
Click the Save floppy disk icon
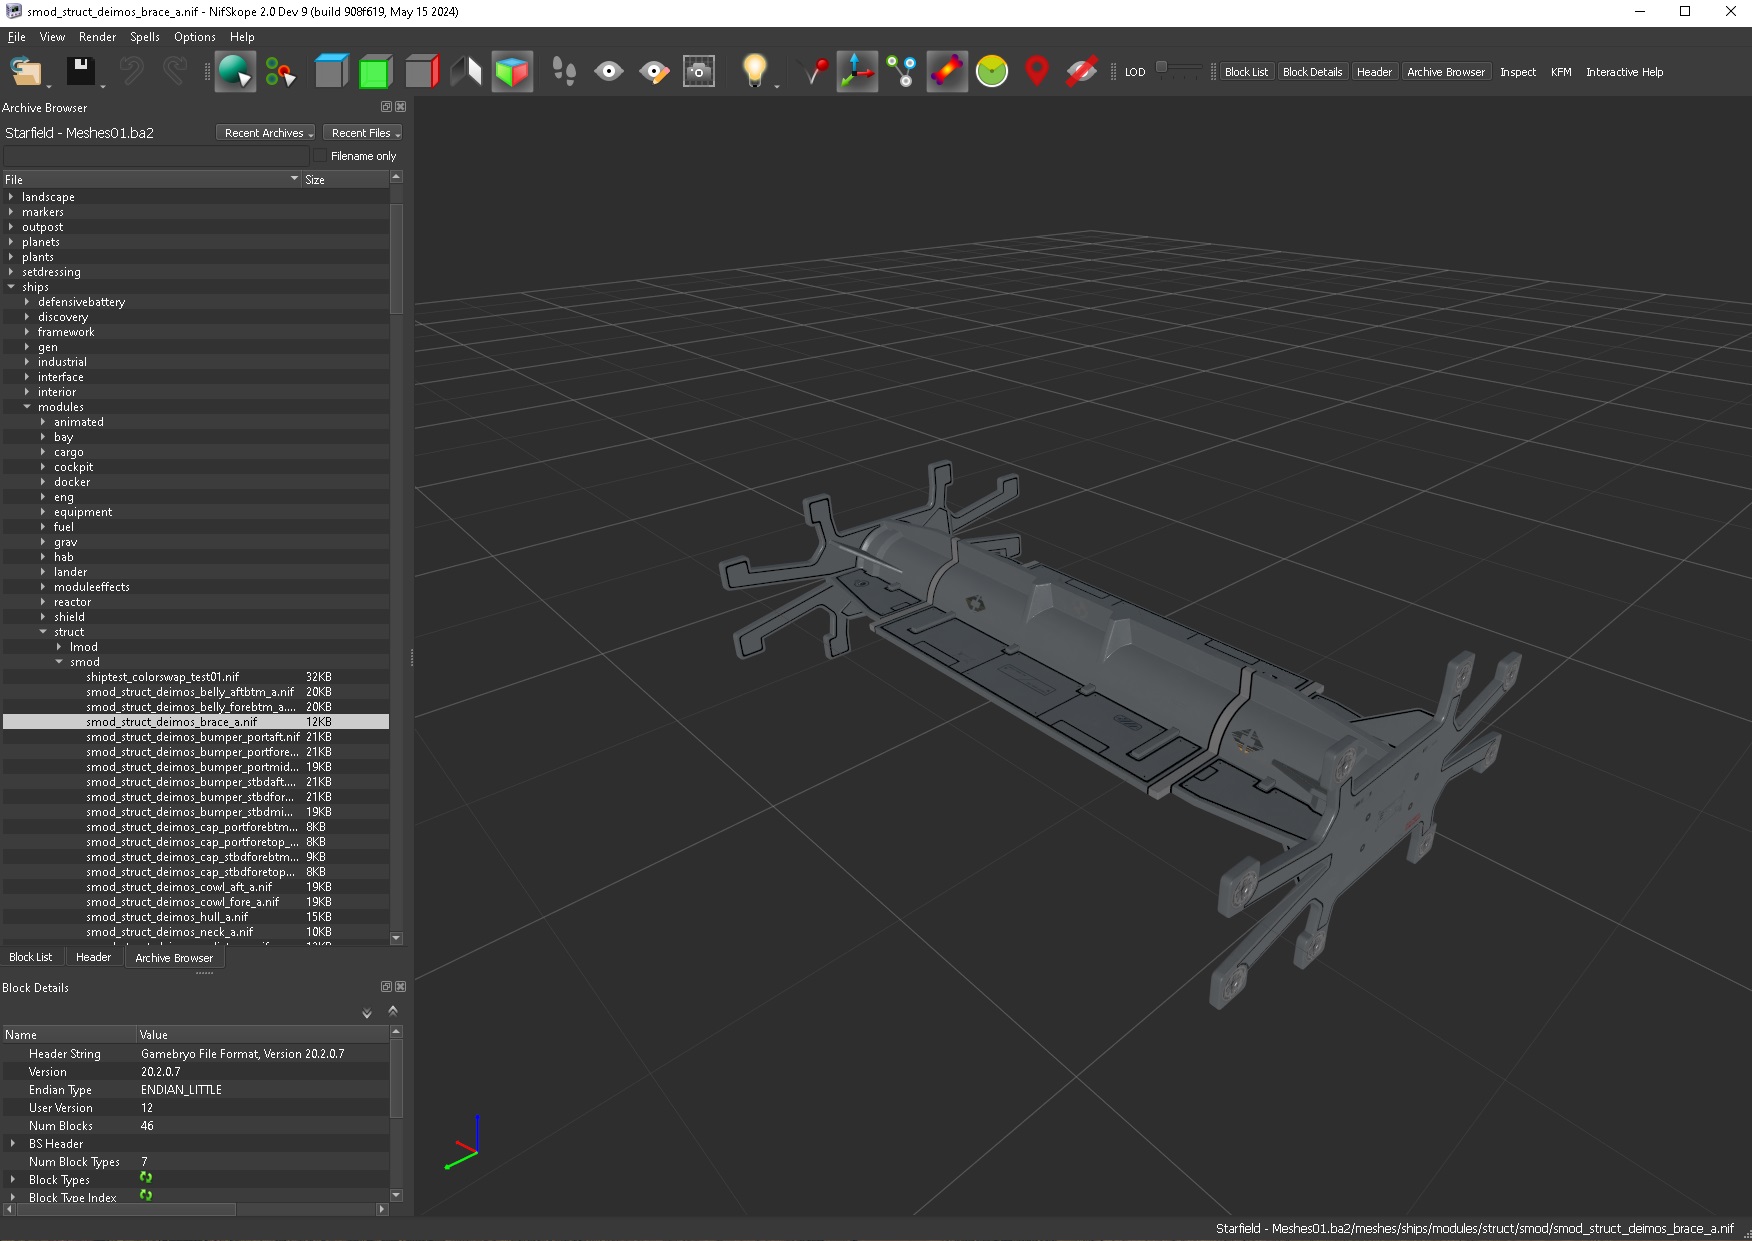80,71
